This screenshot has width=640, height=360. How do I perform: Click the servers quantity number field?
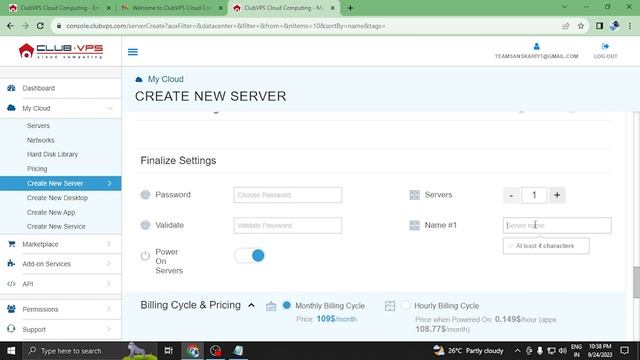[x=534, y=195]
